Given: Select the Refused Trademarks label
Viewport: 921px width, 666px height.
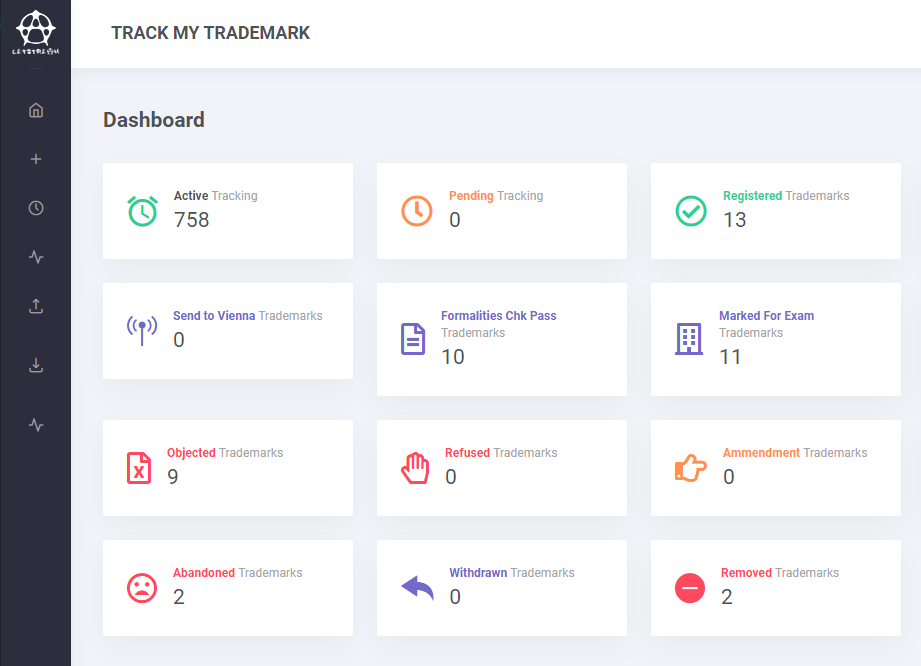Looking at the screenshot, I should click(501, 453).
